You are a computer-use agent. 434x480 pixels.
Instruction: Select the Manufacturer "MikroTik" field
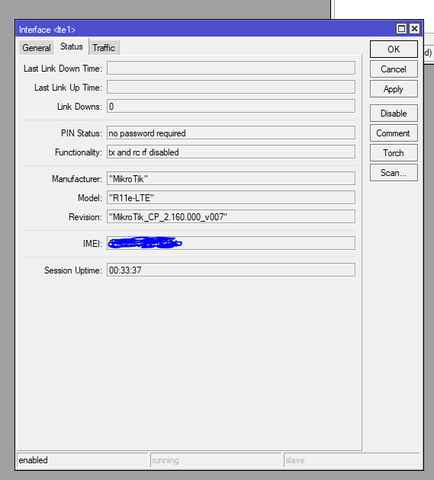[231, 179]
